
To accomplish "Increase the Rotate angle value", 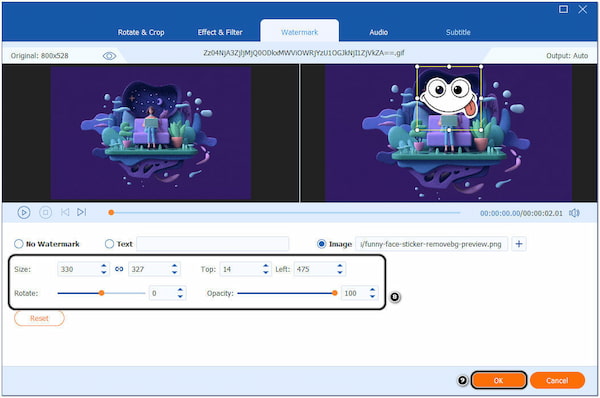I will click(x=180, y=290).
